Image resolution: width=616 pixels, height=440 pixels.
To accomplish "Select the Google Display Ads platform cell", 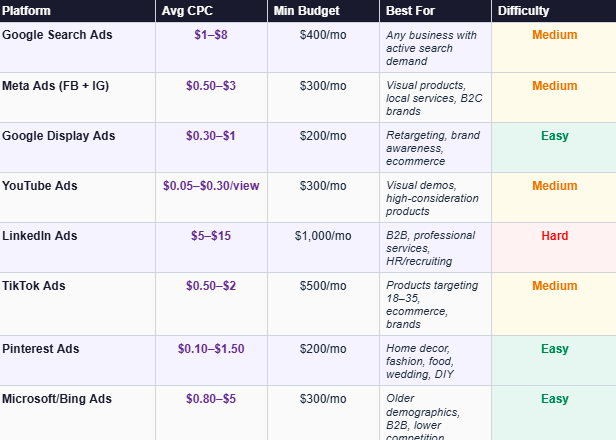I will (x=60, y=135).
